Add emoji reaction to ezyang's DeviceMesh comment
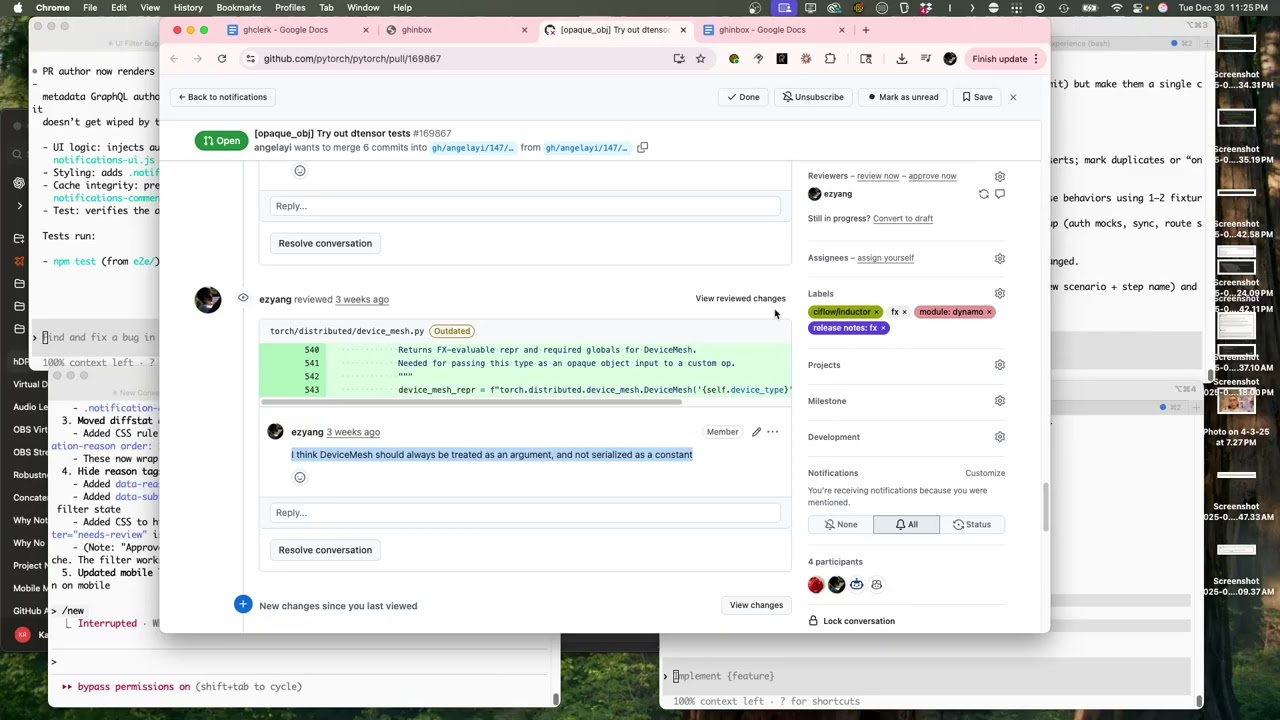The width and height of the screenshot is (1280, 720). [299, 477]
